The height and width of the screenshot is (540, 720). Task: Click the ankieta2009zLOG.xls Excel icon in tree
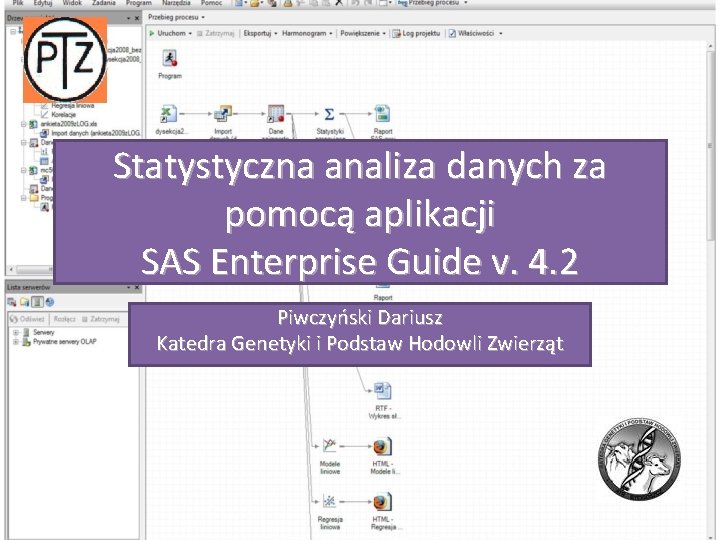coord(34,124)
